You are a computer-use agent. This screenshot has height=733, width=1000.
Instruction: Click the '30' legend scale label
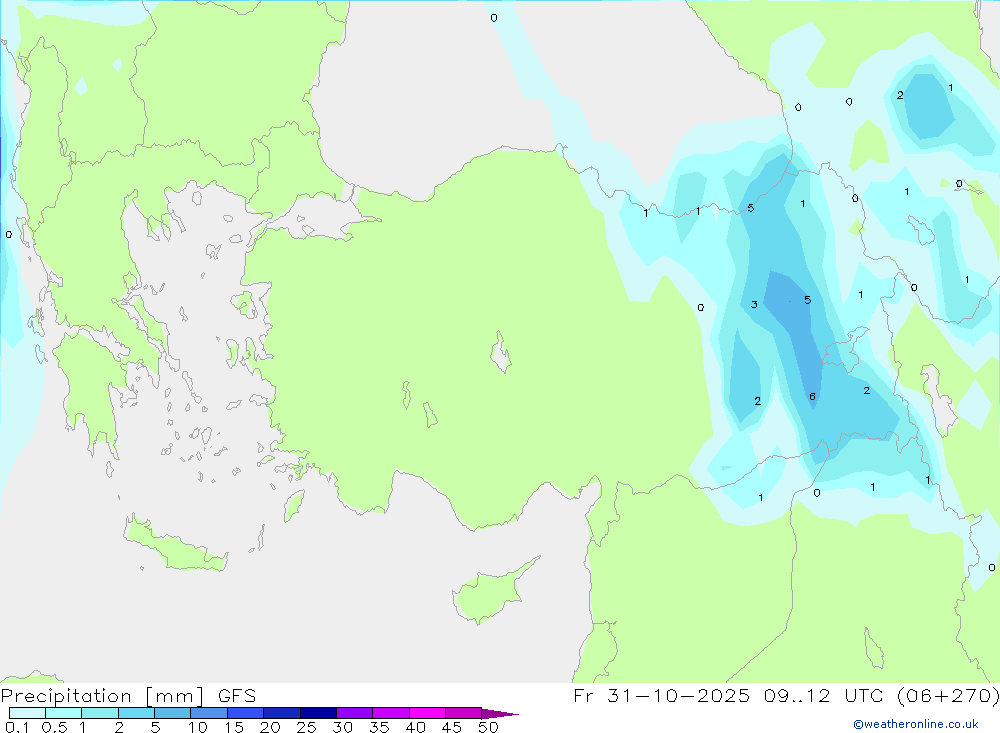point(342,727)
